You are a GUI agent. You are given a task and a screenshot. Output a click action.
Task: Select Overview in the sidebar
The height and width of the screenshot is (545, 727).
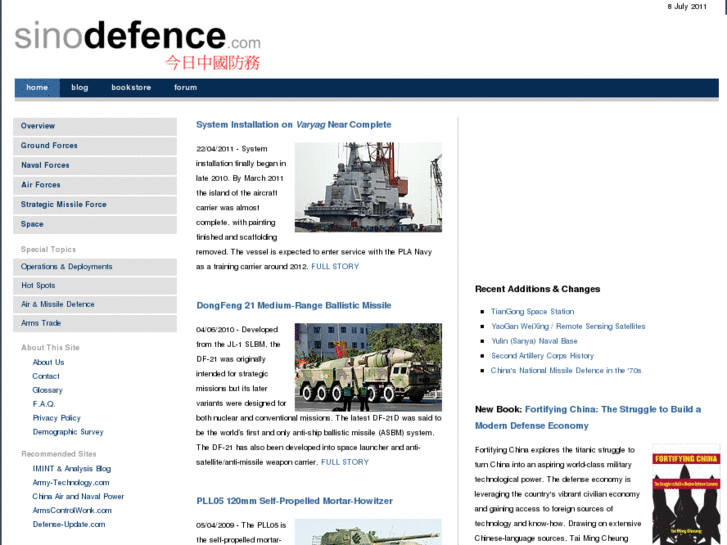95,126
